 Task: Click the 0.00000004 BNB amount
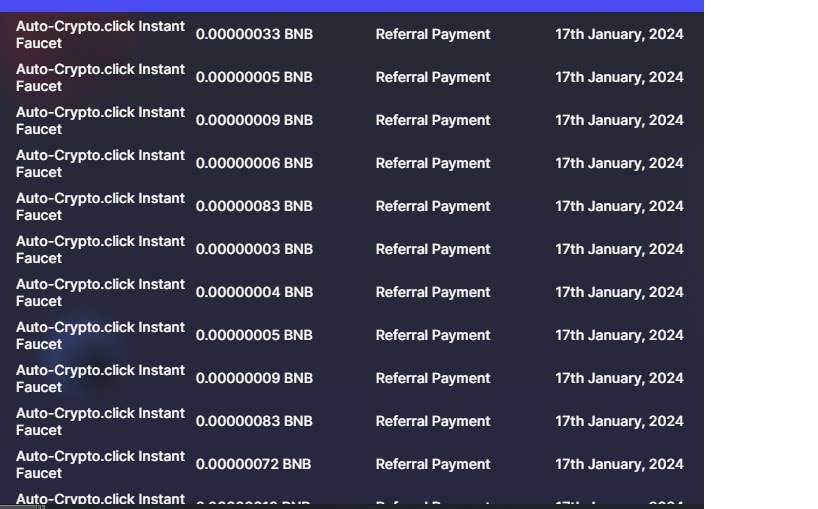tap(254, 292)
